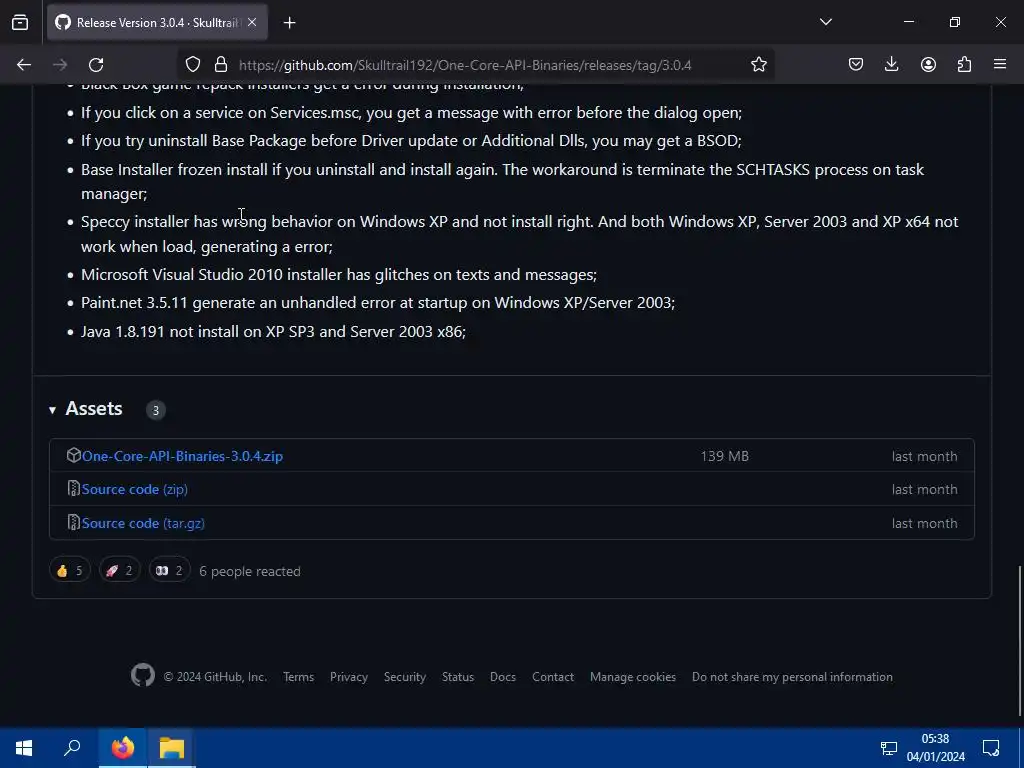Save page to Pocket icon

tap(856, 64)
